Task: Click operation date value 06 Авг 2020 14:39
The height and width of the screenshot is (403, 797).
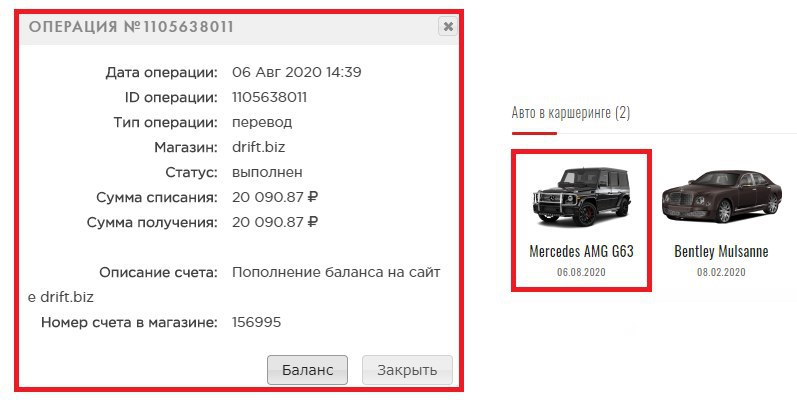Action: click(297, 72)
